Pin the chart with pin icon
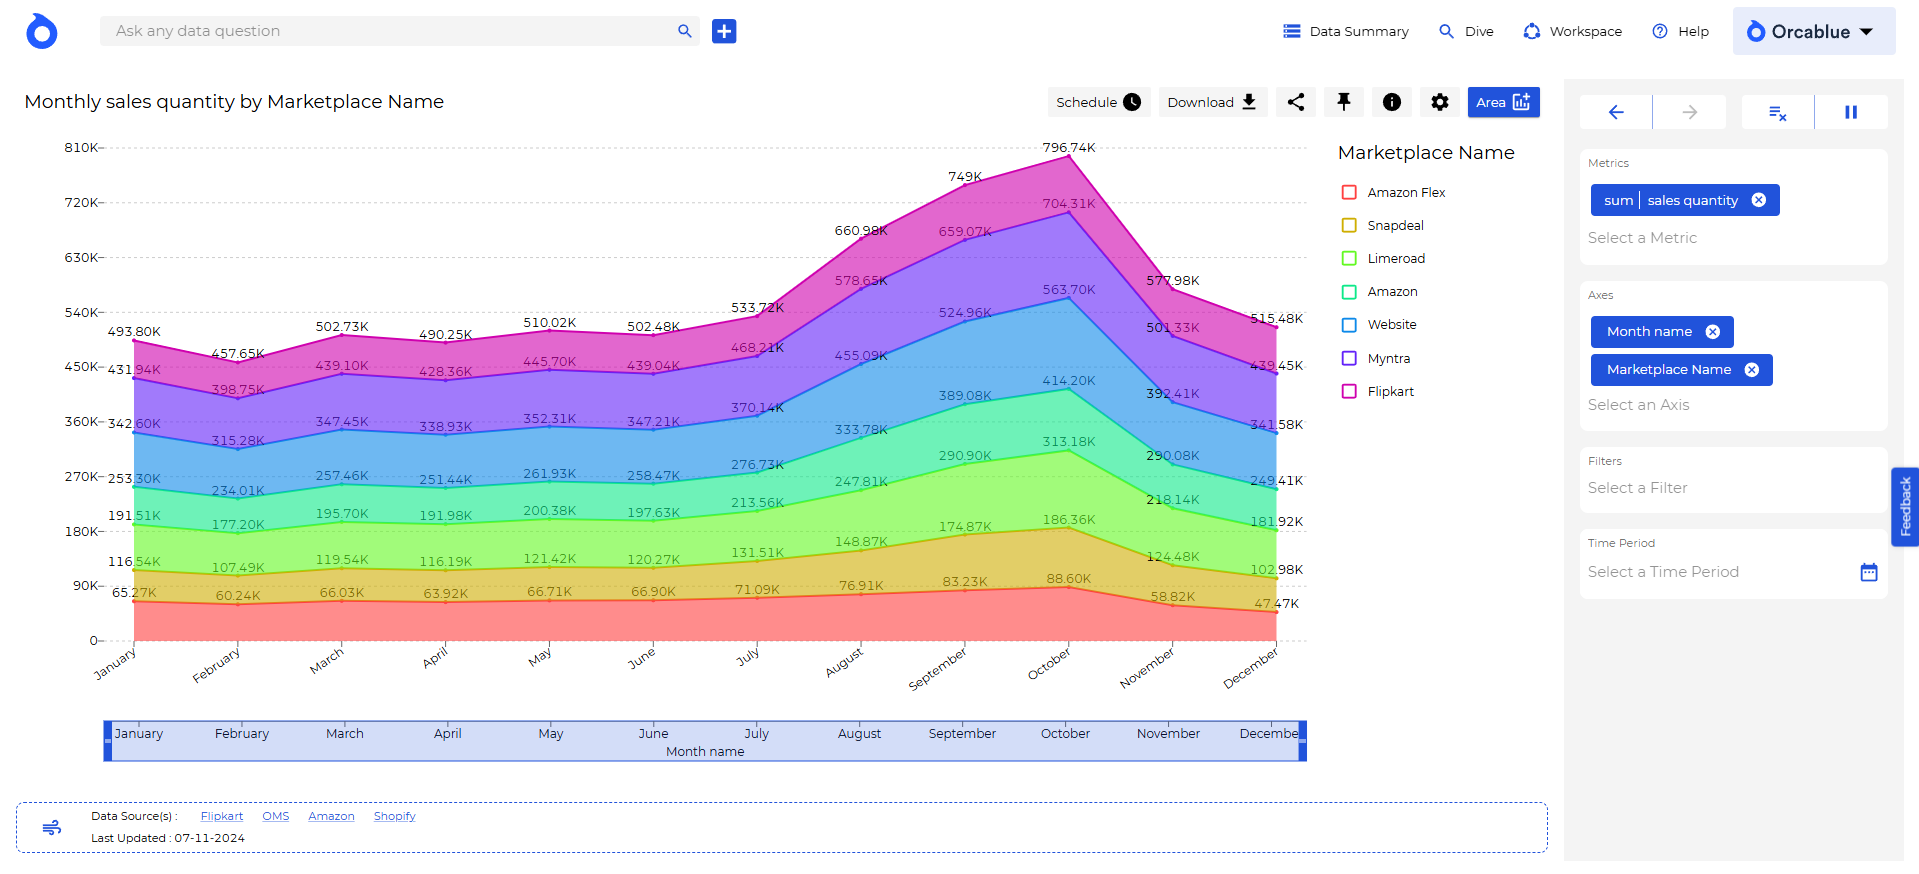Screen dimensions: 1919x874 pyautogui.click(x=1344, y=102)
